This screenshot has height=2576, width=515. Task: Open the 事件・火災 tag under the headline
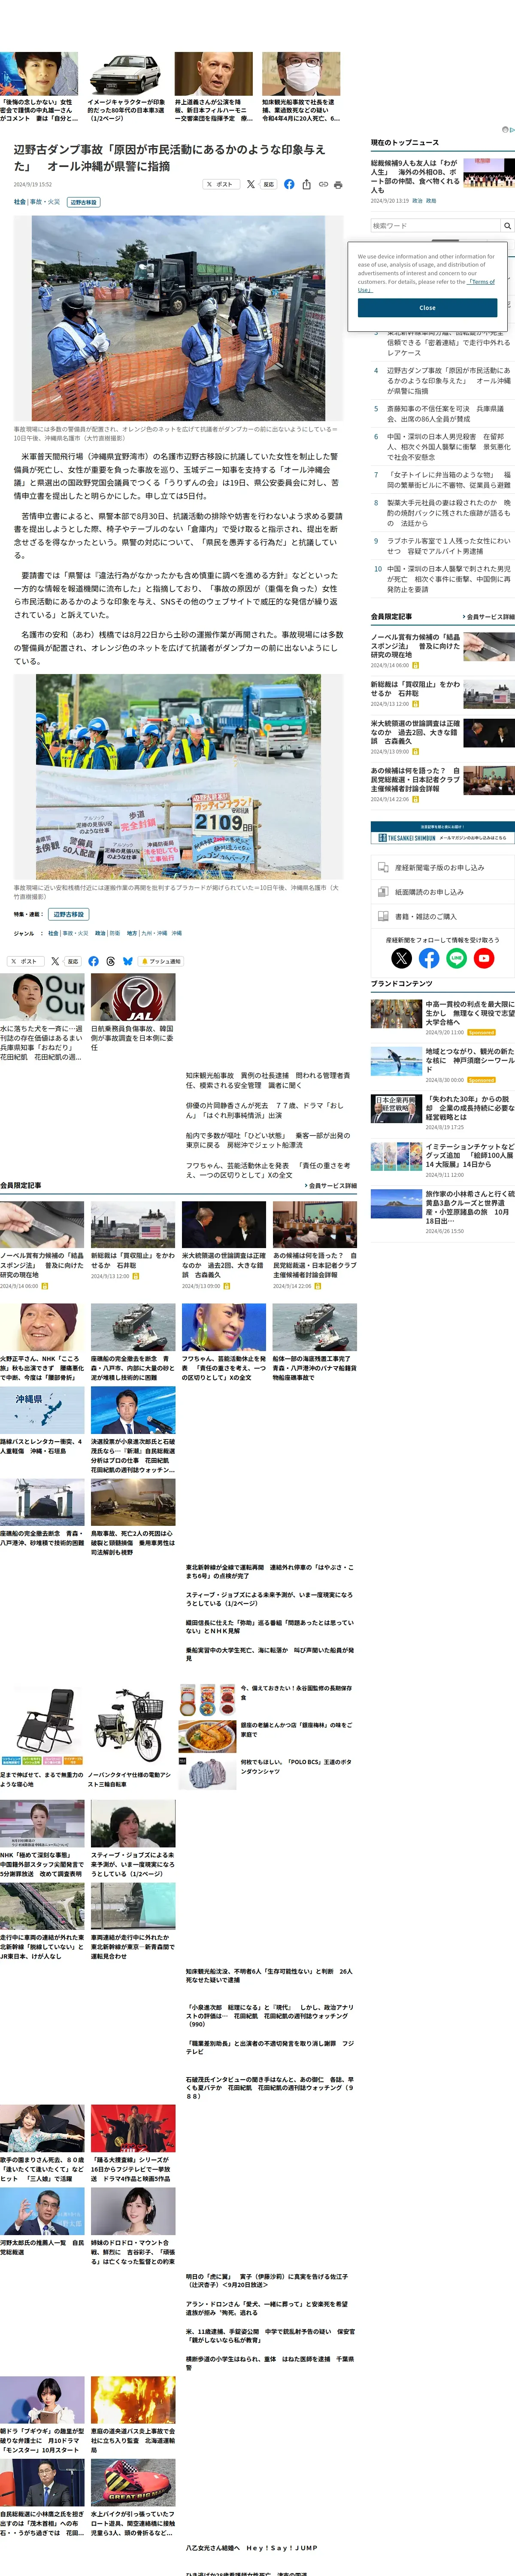(45, 202)
